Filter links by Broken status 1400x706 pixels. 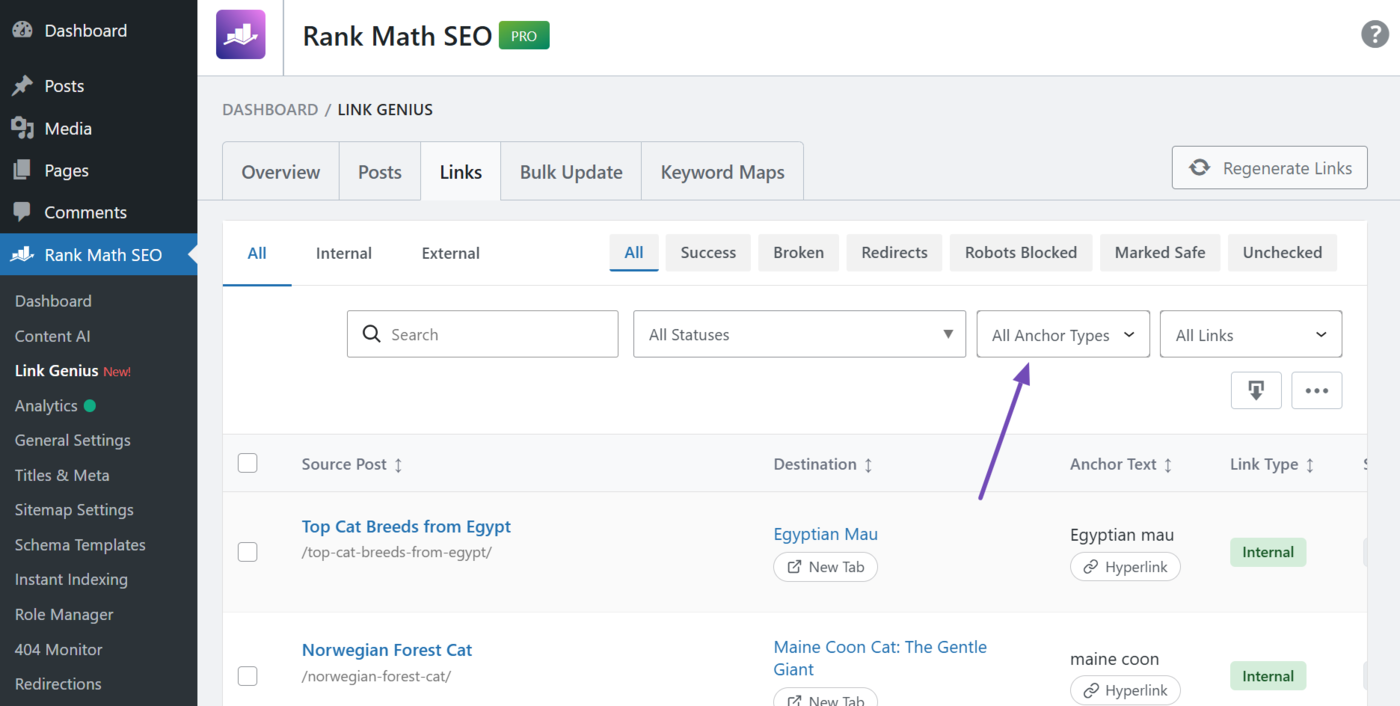(798, 253)
